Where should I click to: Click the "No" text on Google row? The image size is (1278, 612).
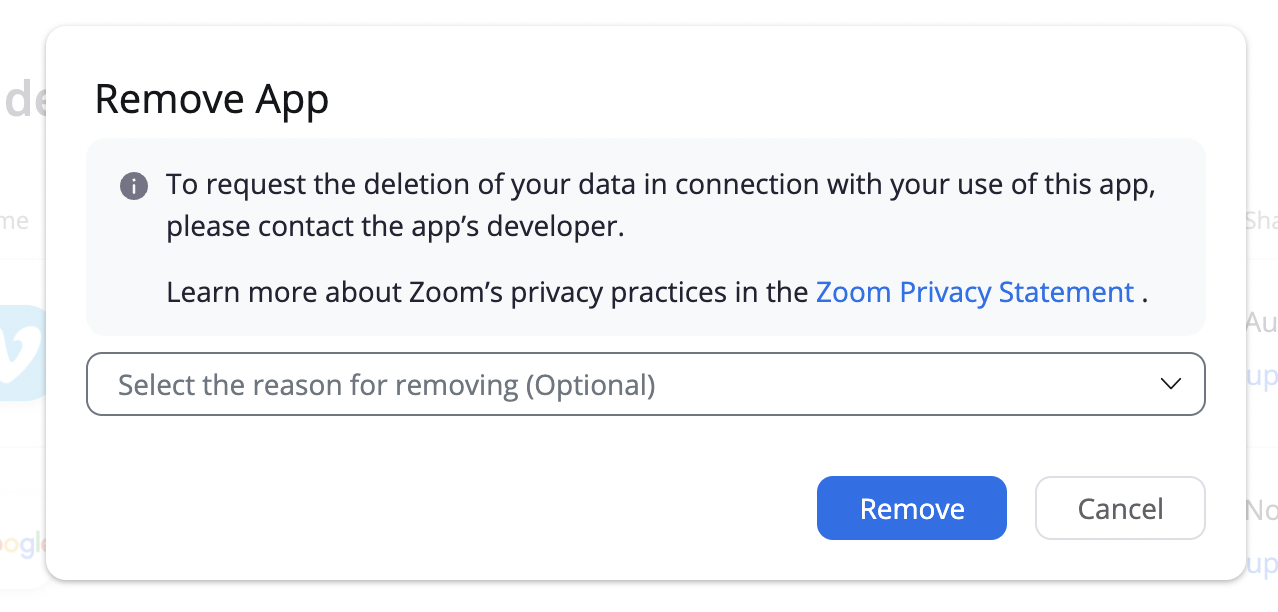[x=1261, y=510]
